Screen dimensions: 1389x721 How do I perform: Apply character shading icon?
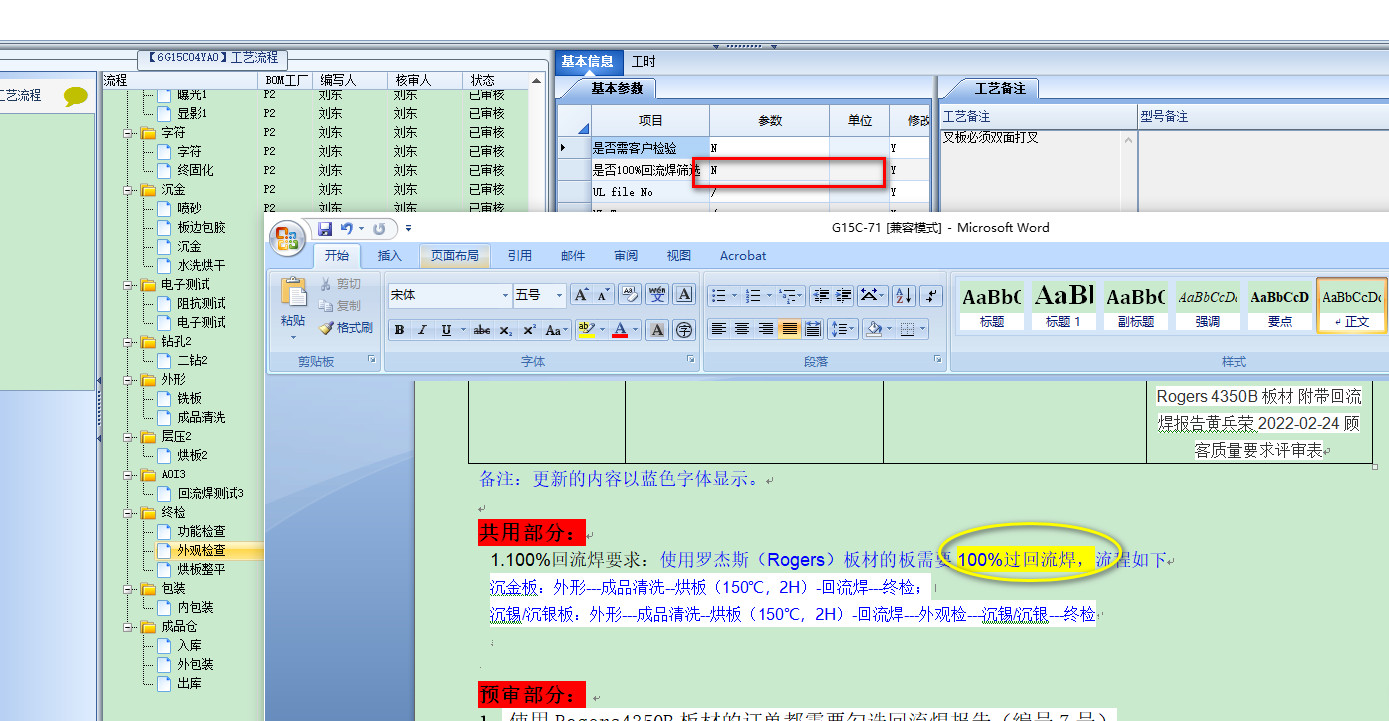click(657, 330)
